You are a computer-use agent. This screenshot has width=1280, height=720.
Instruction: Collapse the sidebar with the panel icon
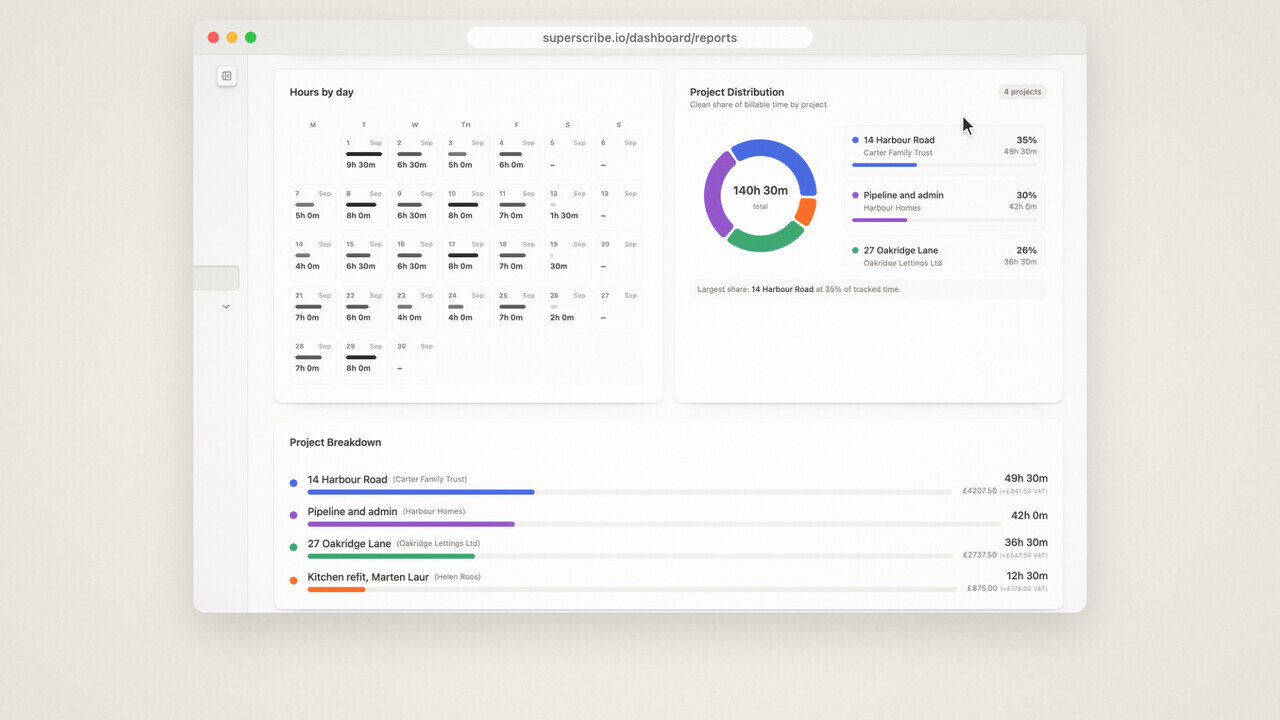pyautogui.click(x=227, y=76)
